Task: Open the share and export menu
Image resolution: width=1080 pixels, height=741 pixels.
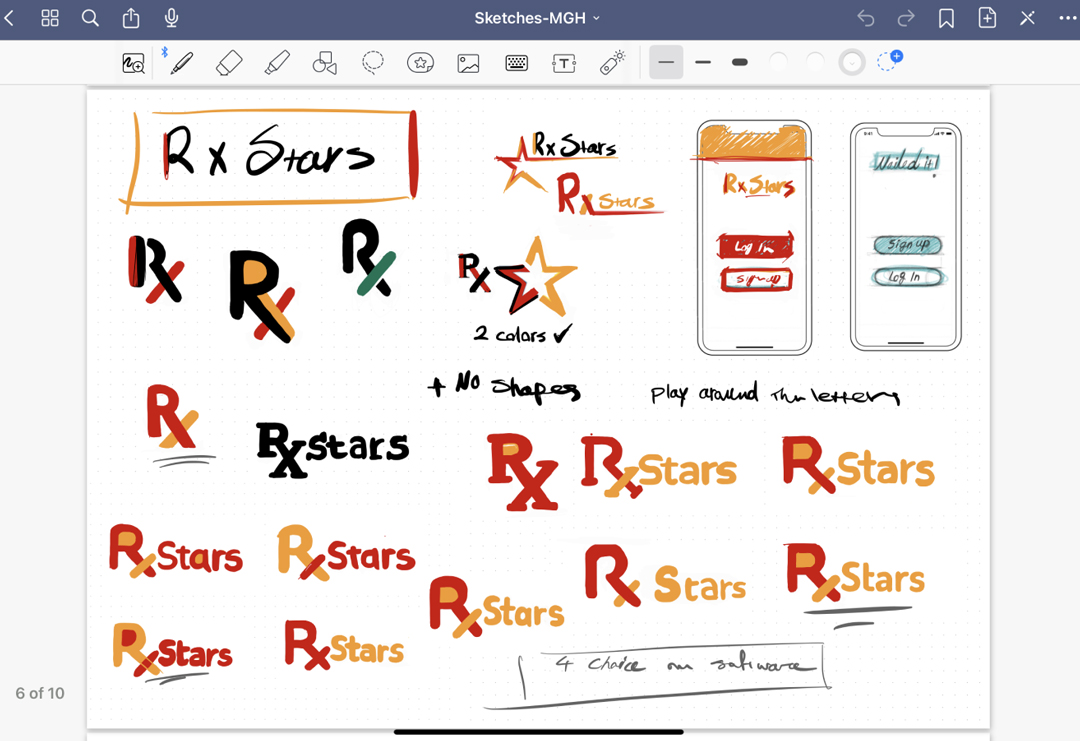Action: tap(131, 18)
